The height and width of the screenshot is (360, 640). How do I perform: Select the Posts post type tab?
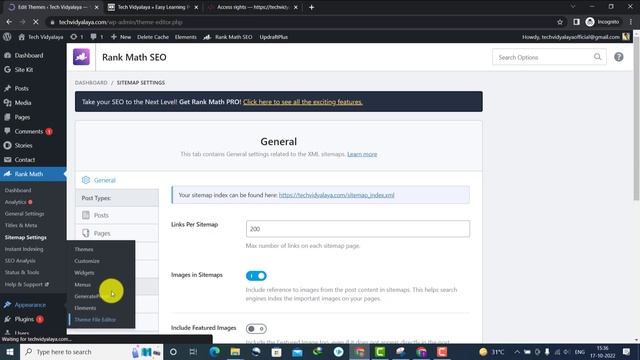(x=117, y=215)
